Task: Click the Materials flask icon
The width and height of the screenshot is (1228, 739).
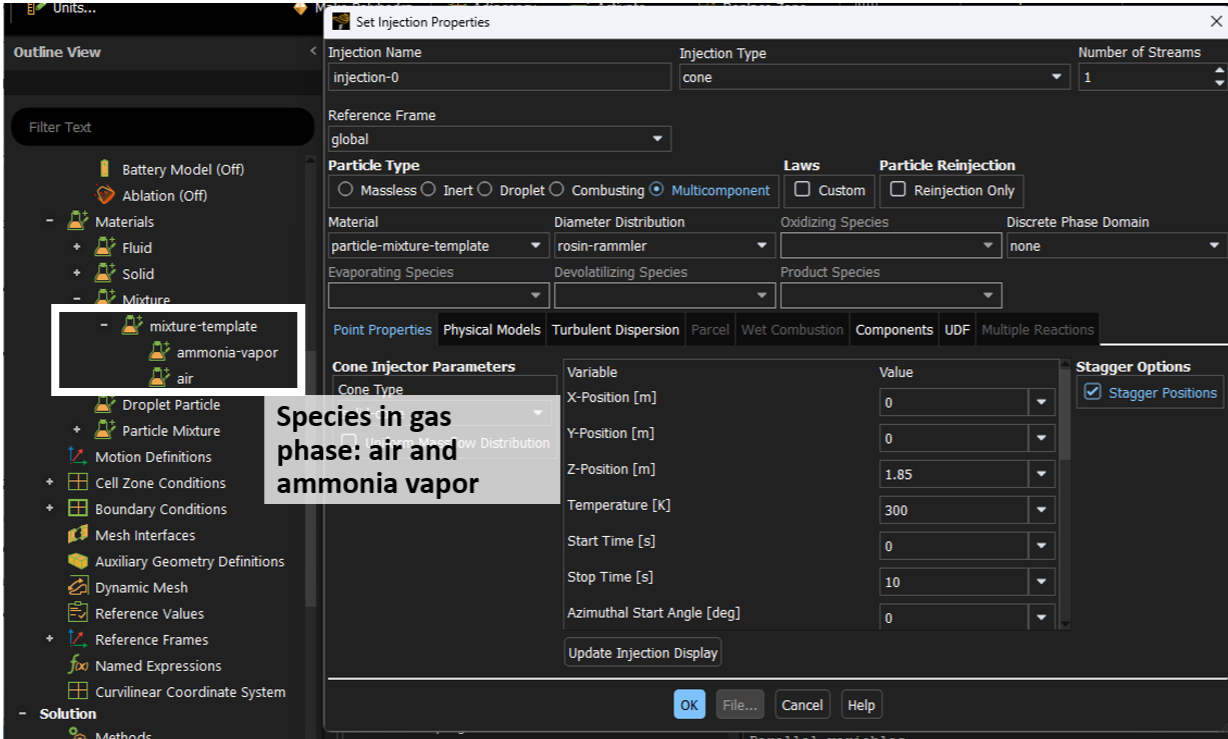Action: [78, 221]
